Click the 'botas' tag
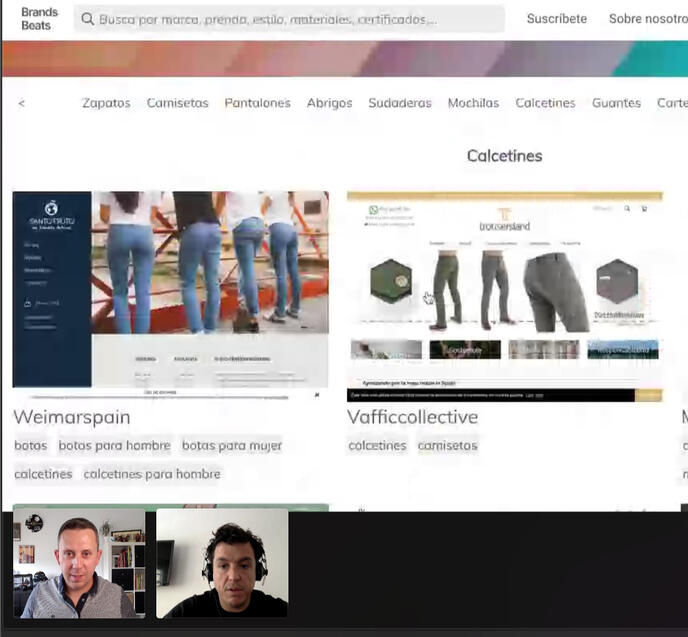Screen dimensions: 688x637 (31, 445)
